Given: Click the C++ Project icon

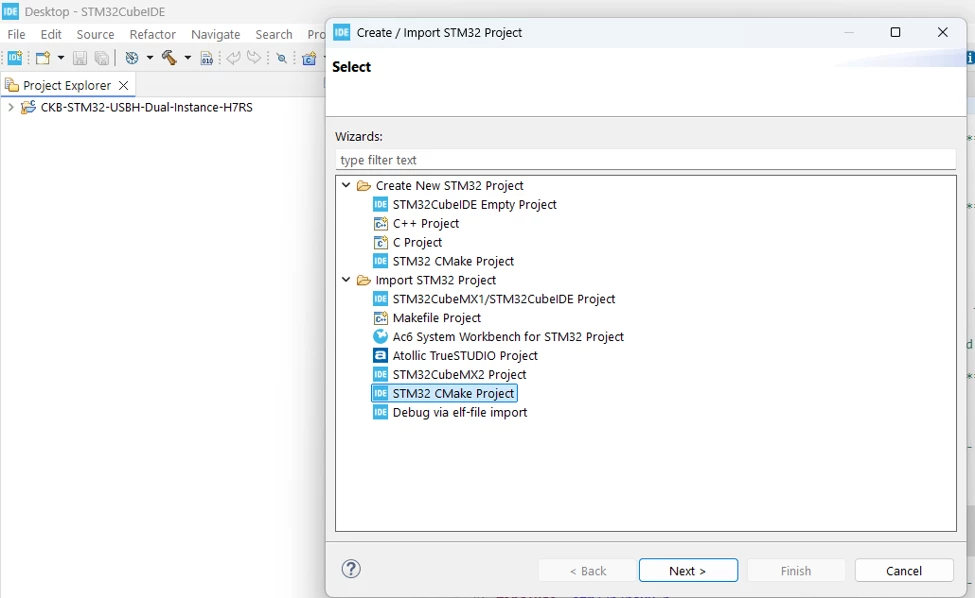Looking at the screenshot, I should (380, 223).
